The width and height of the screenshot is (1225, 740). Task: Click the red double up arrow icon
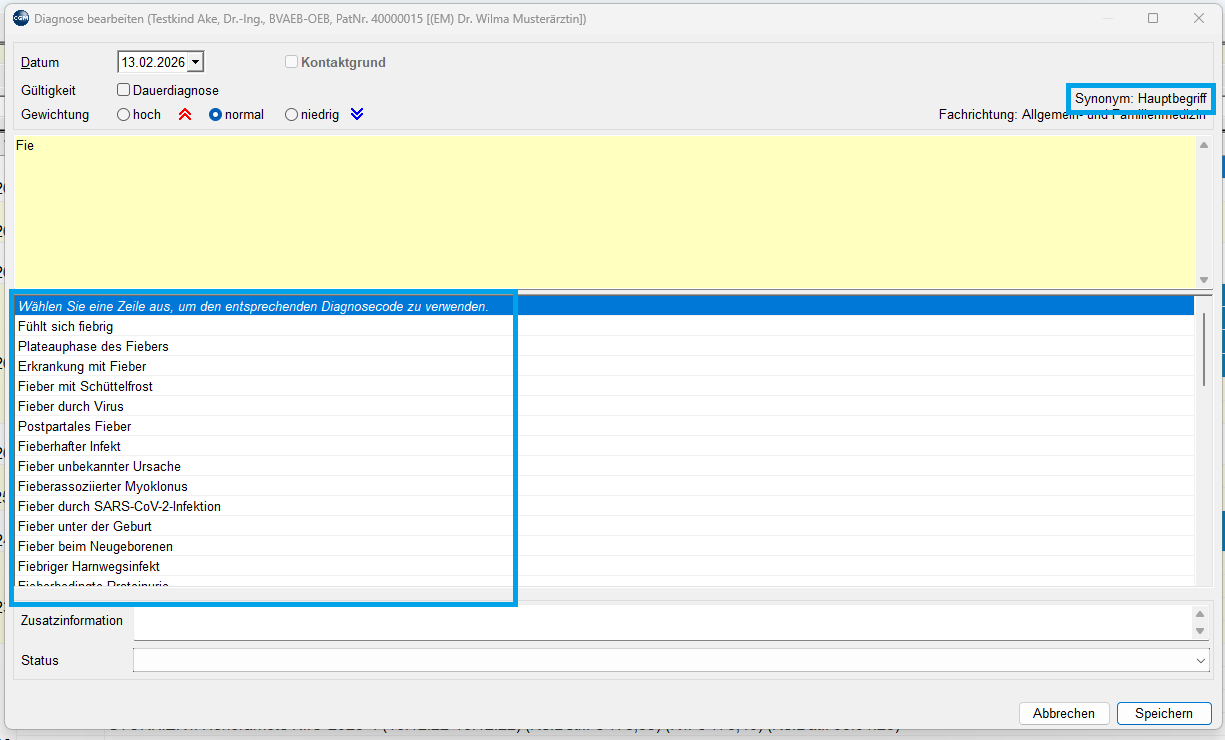pos(184,115)
